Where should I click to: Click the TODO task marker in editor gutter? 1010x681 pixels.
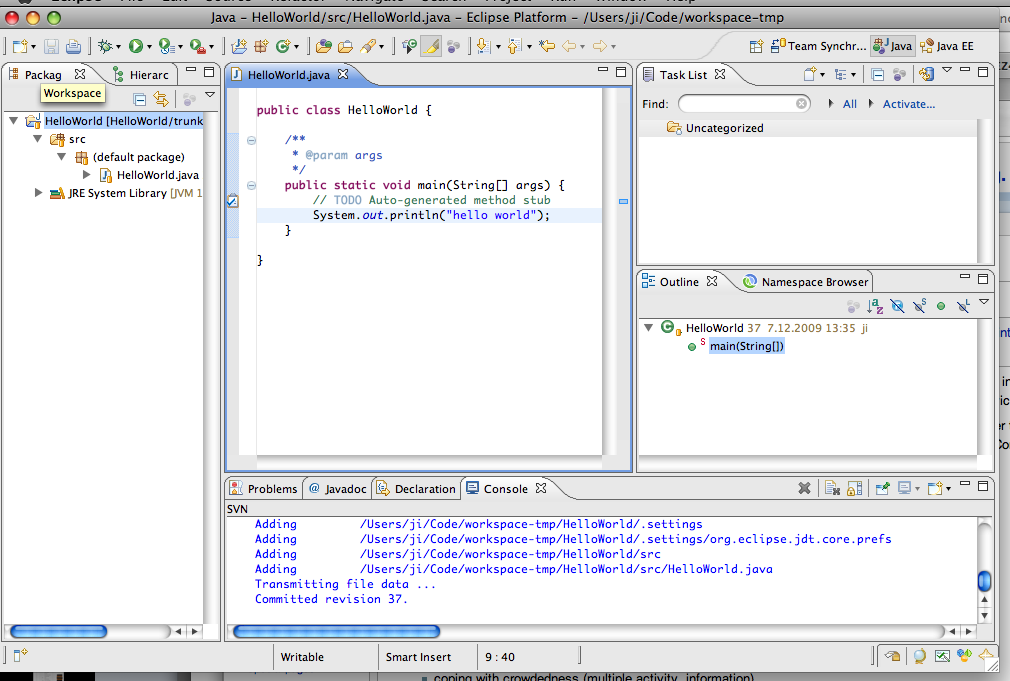233,201
